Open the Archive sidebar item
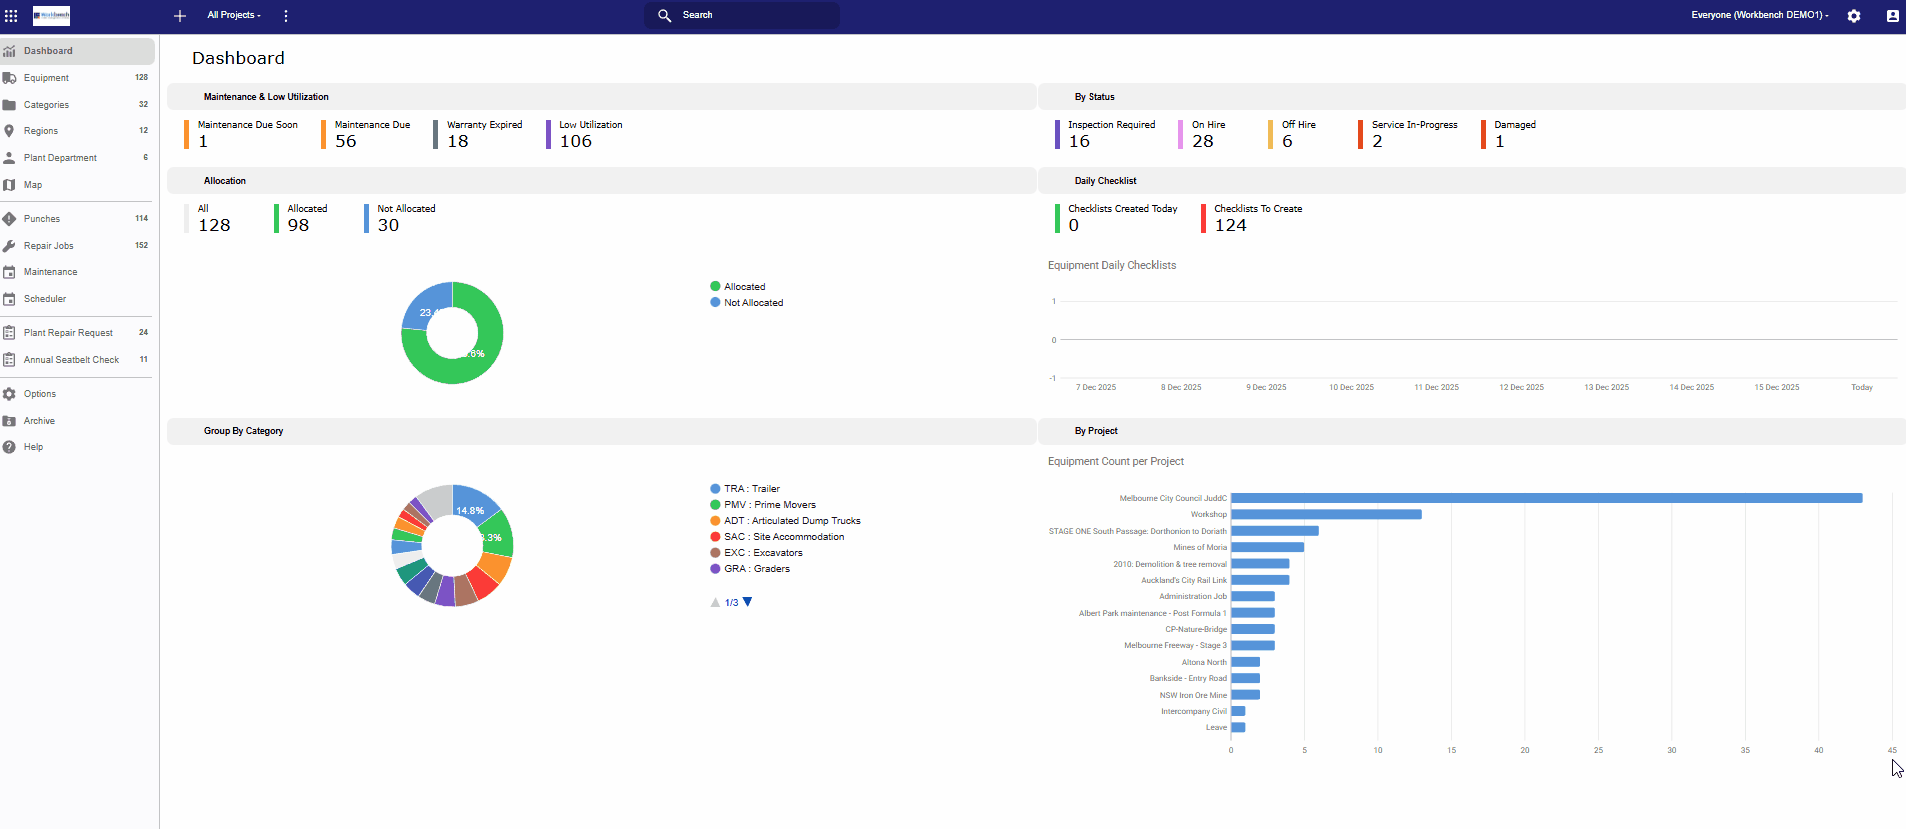This screenshot has width=1906, height=829. click(x=77, y=421)
